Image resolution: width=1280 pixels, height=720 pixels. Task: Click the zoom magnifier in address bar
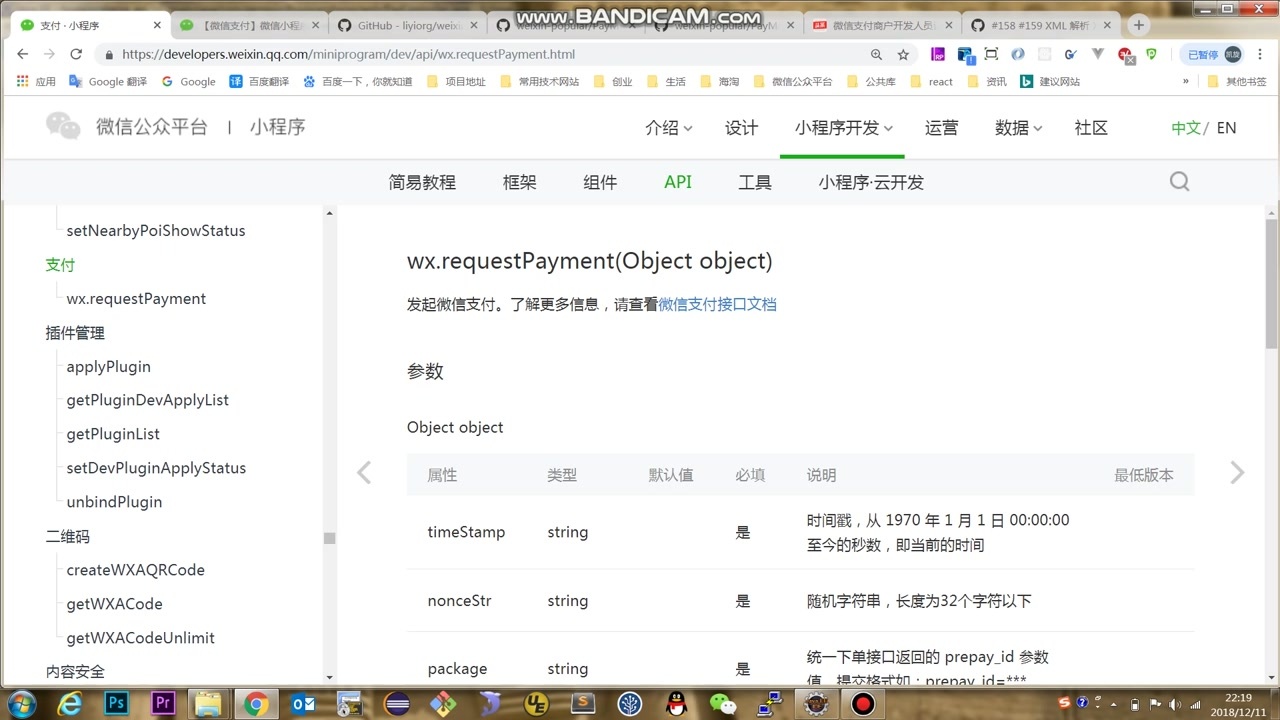(x=876, y=54)
